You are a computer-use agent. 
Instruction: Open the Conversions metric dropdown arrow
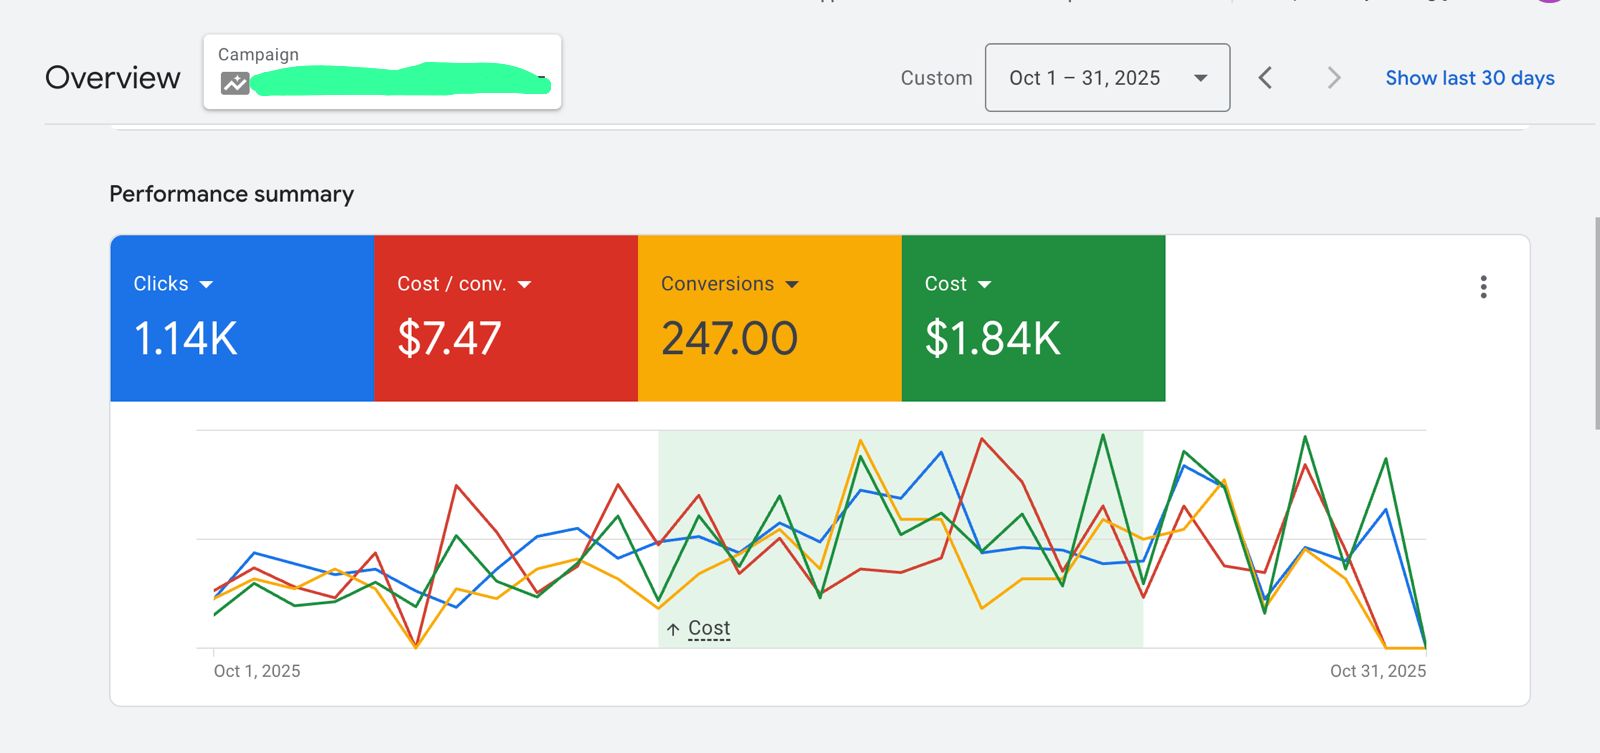pos(792,285)
